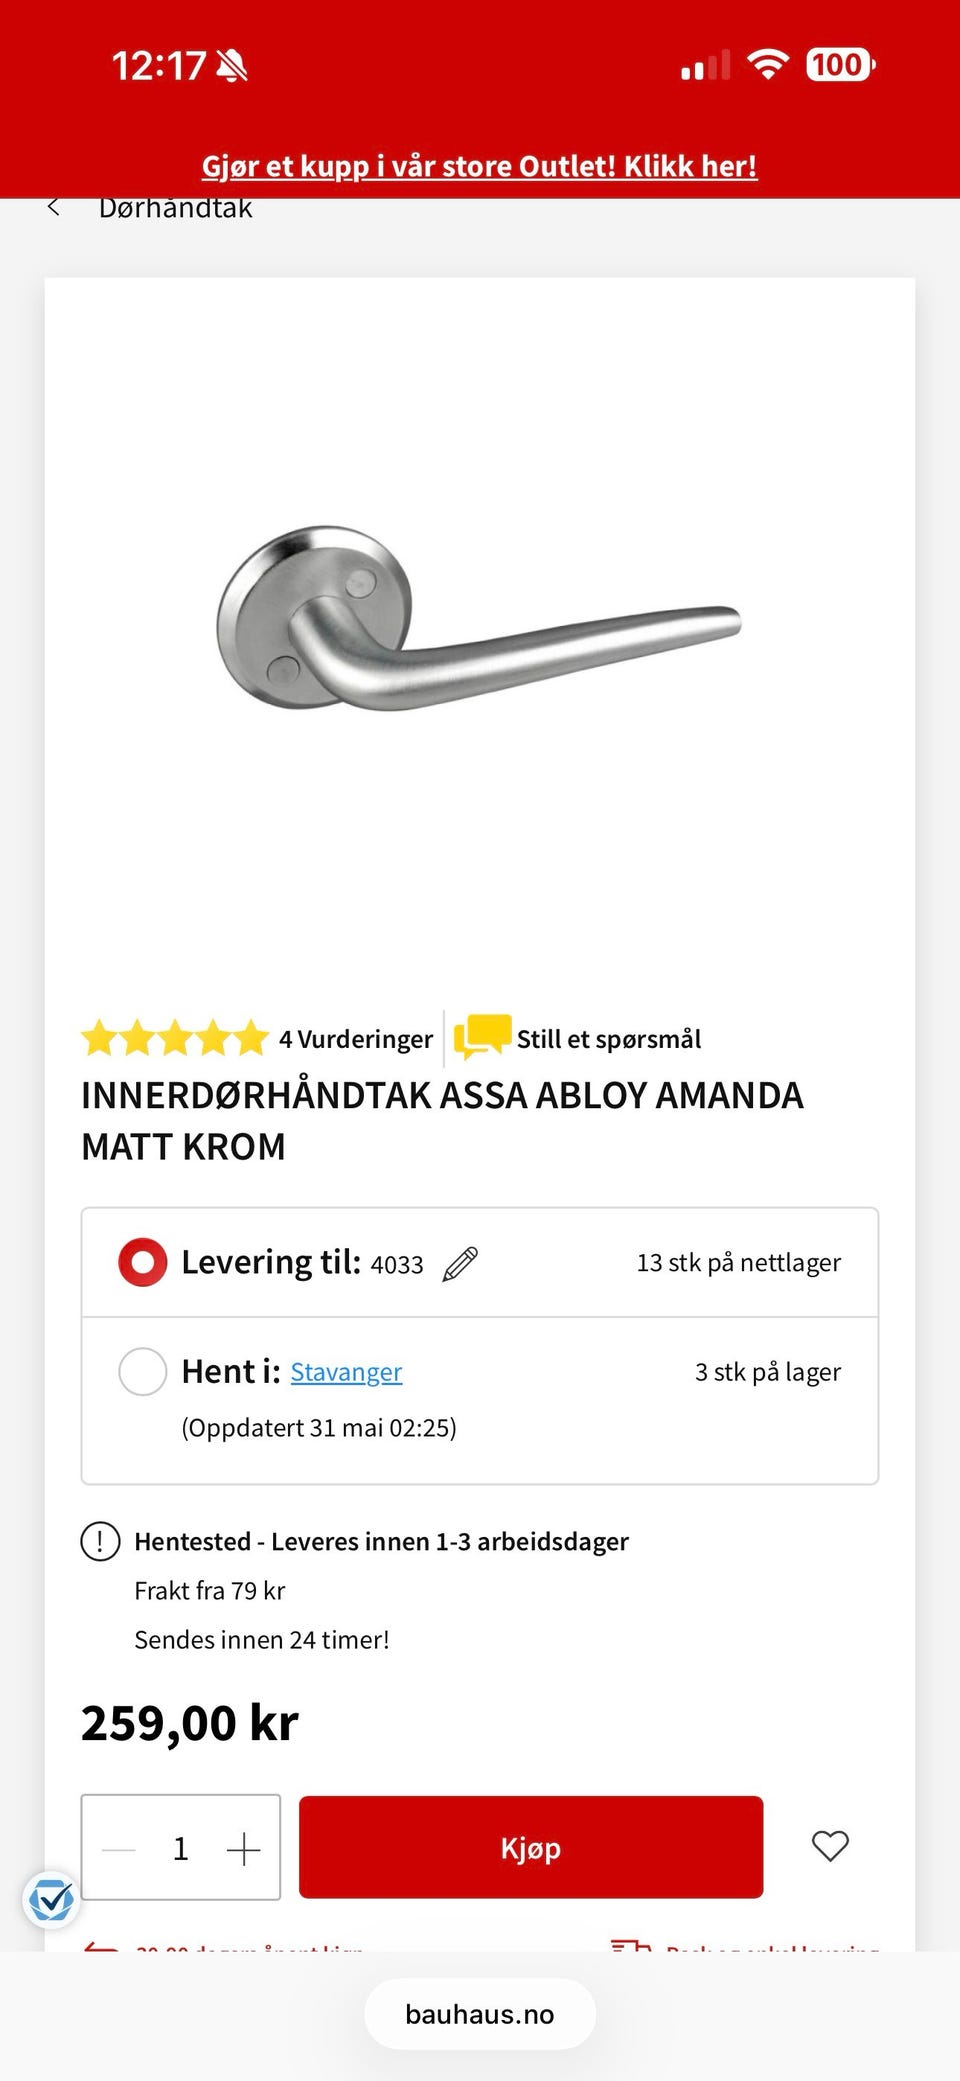Decrease quantity with the minus icon
960x2081 pixels.
(x=119, y=1849)
